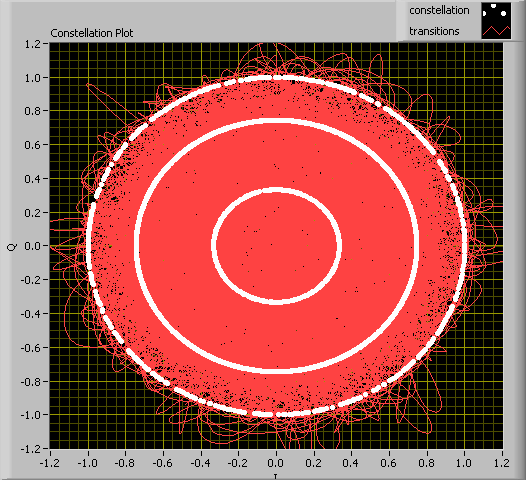The height and width of the screenshot is (480, 526).
Task: Click the 1.2 maximum on the I axis
Action: tap(502, 463)
